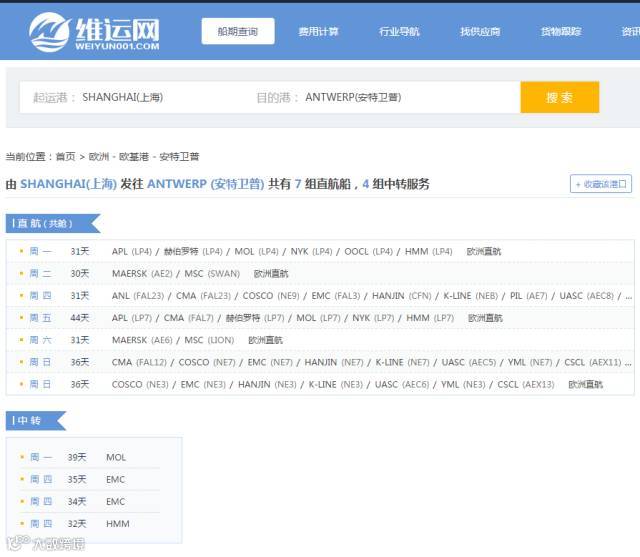
Task: Click the ANTWERP (安特卫普) heading link
Action: pyautogui.click(x=205, y=184)
